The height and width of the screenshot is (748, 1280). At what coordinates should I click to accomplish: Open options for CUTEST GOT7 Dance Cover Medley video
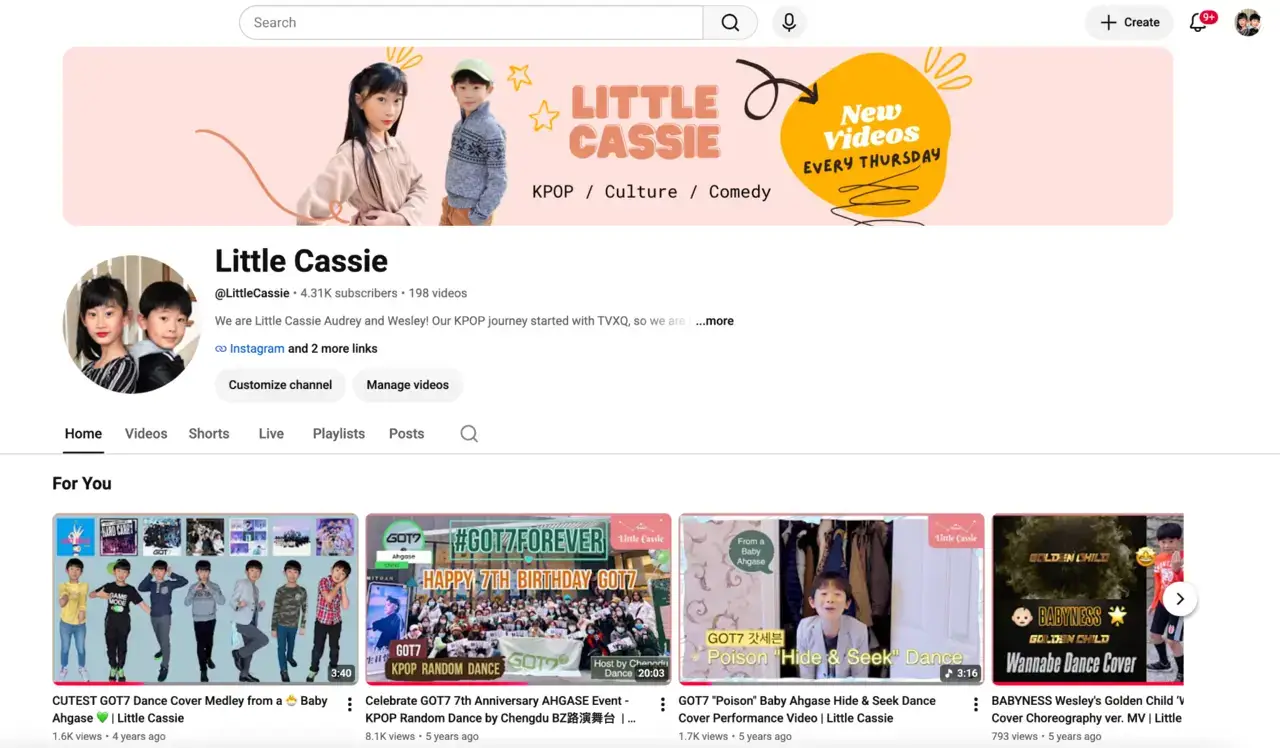pos(350,705)
